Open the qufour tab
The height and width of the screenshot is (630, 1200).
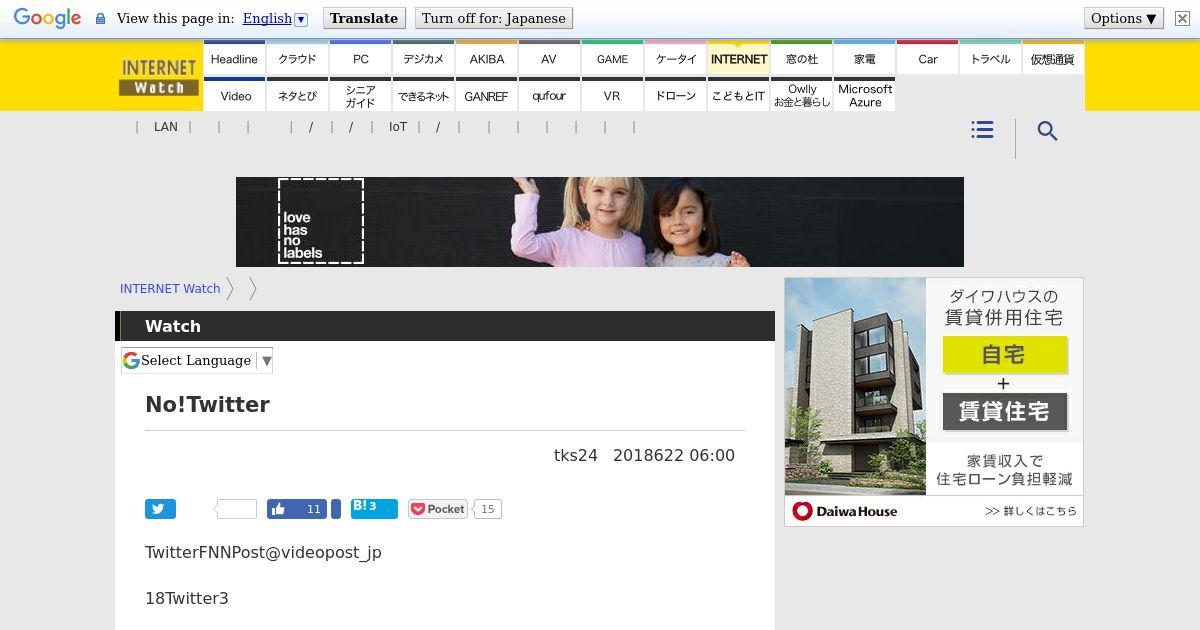[x=549, y=95]
